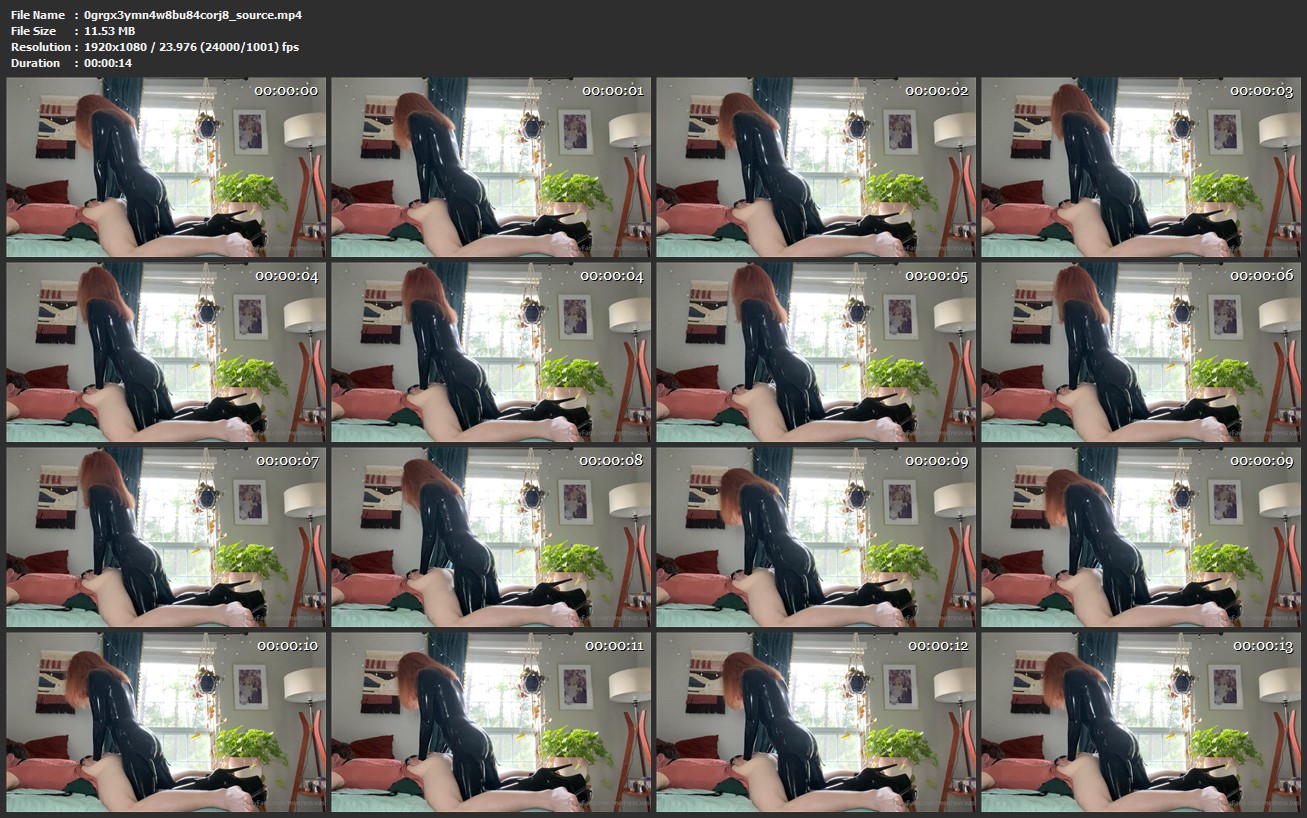Click the "File Name" label
Image resolution: width=1307 pixels, height=818 pixels.
pos(38,15)
